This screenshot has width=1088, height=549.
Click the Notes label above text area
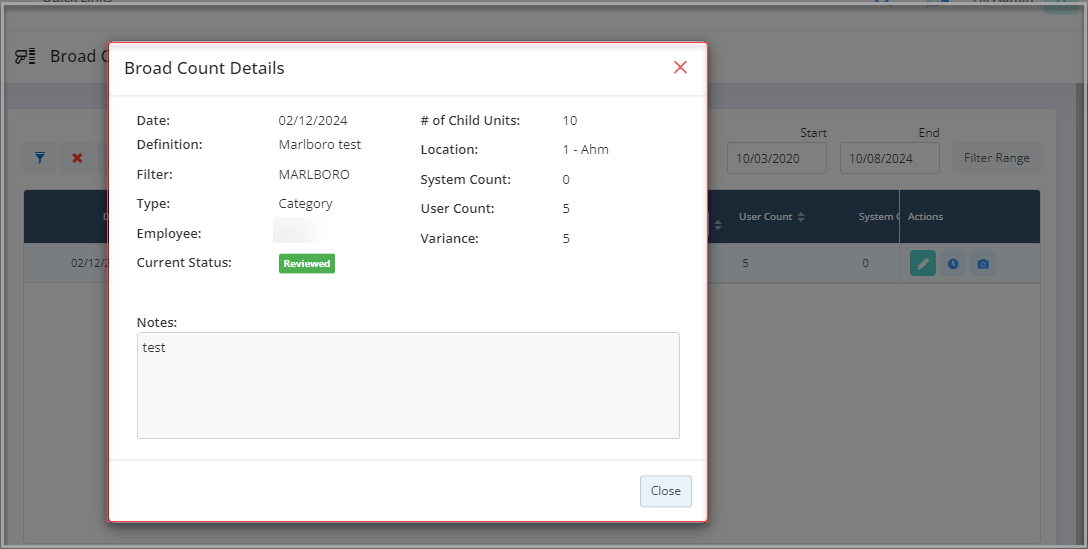point(157,322)
